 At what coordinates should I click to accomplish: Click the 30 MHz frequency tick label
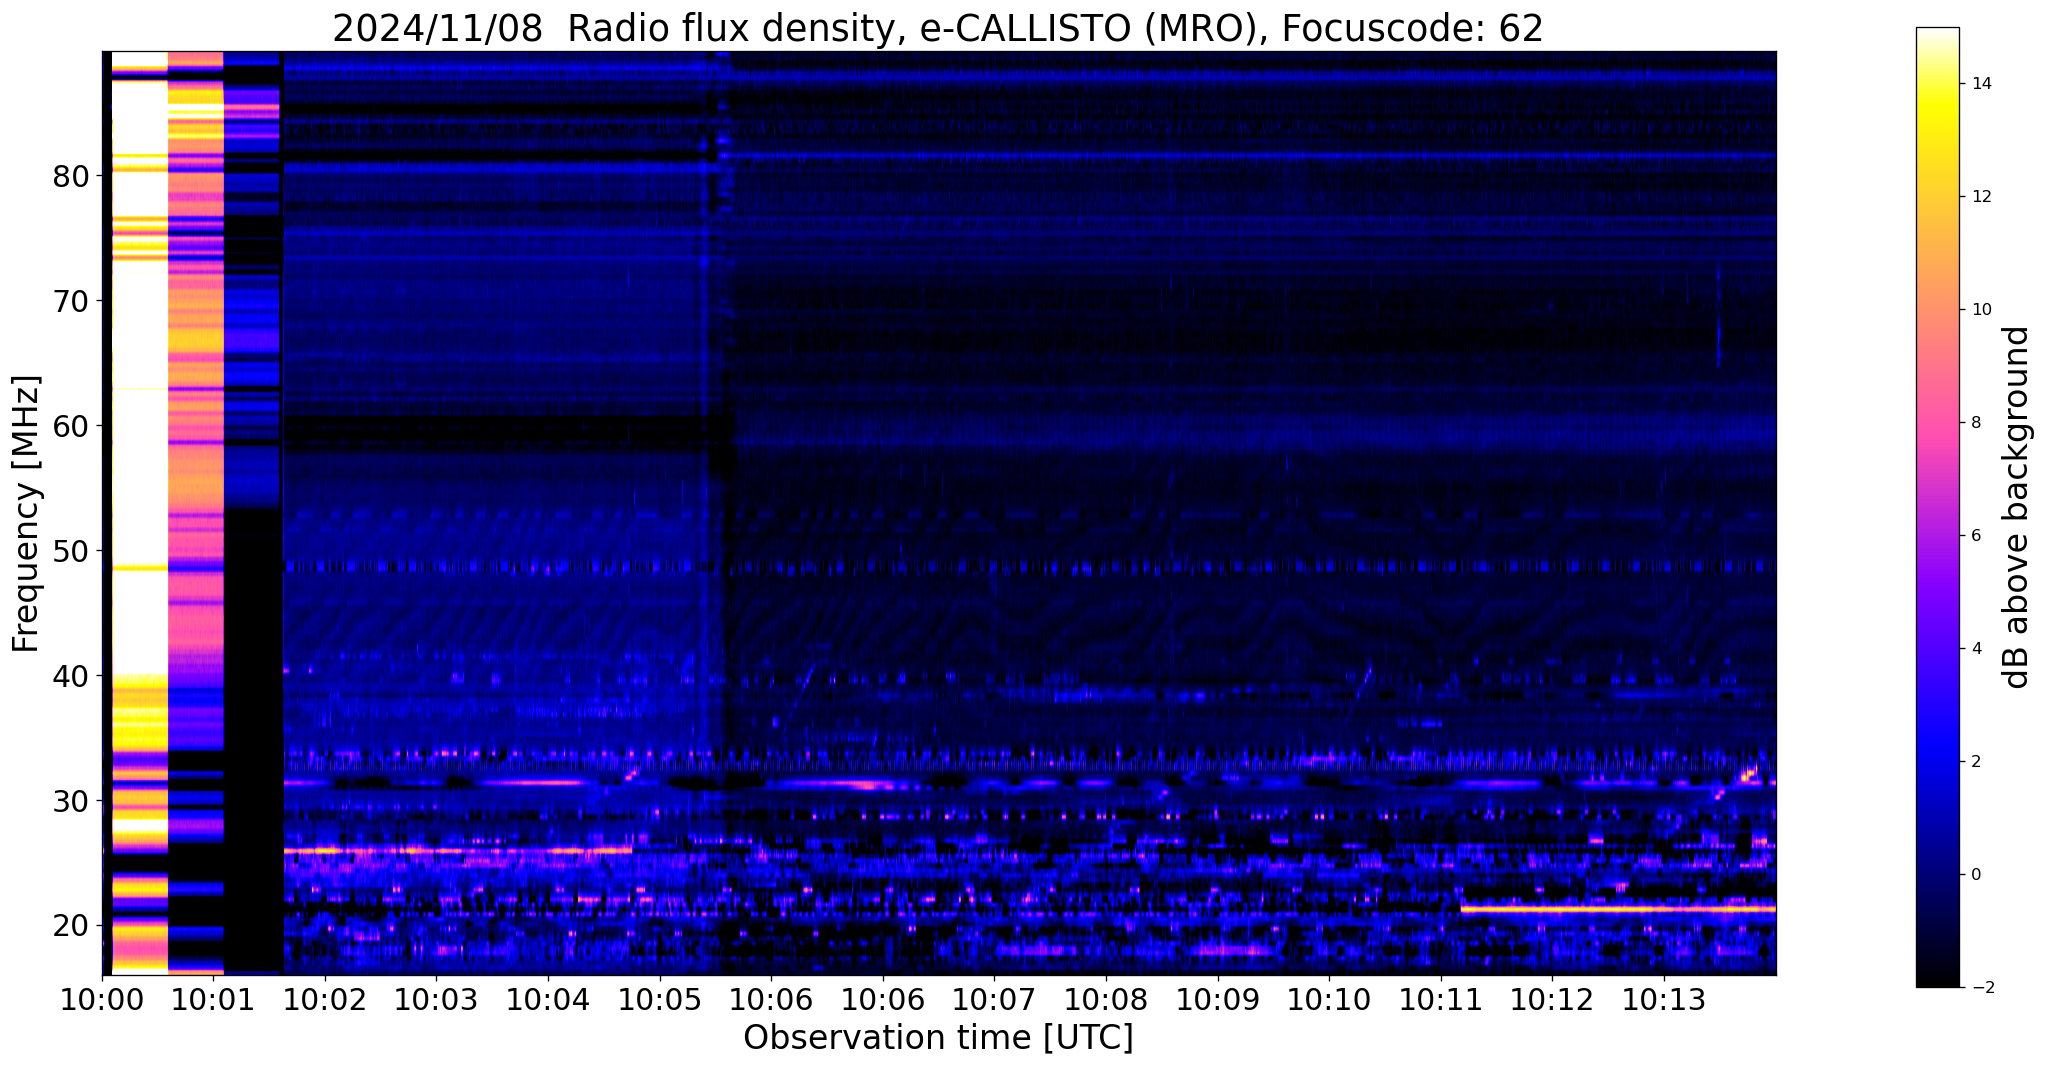pos(71,801)
